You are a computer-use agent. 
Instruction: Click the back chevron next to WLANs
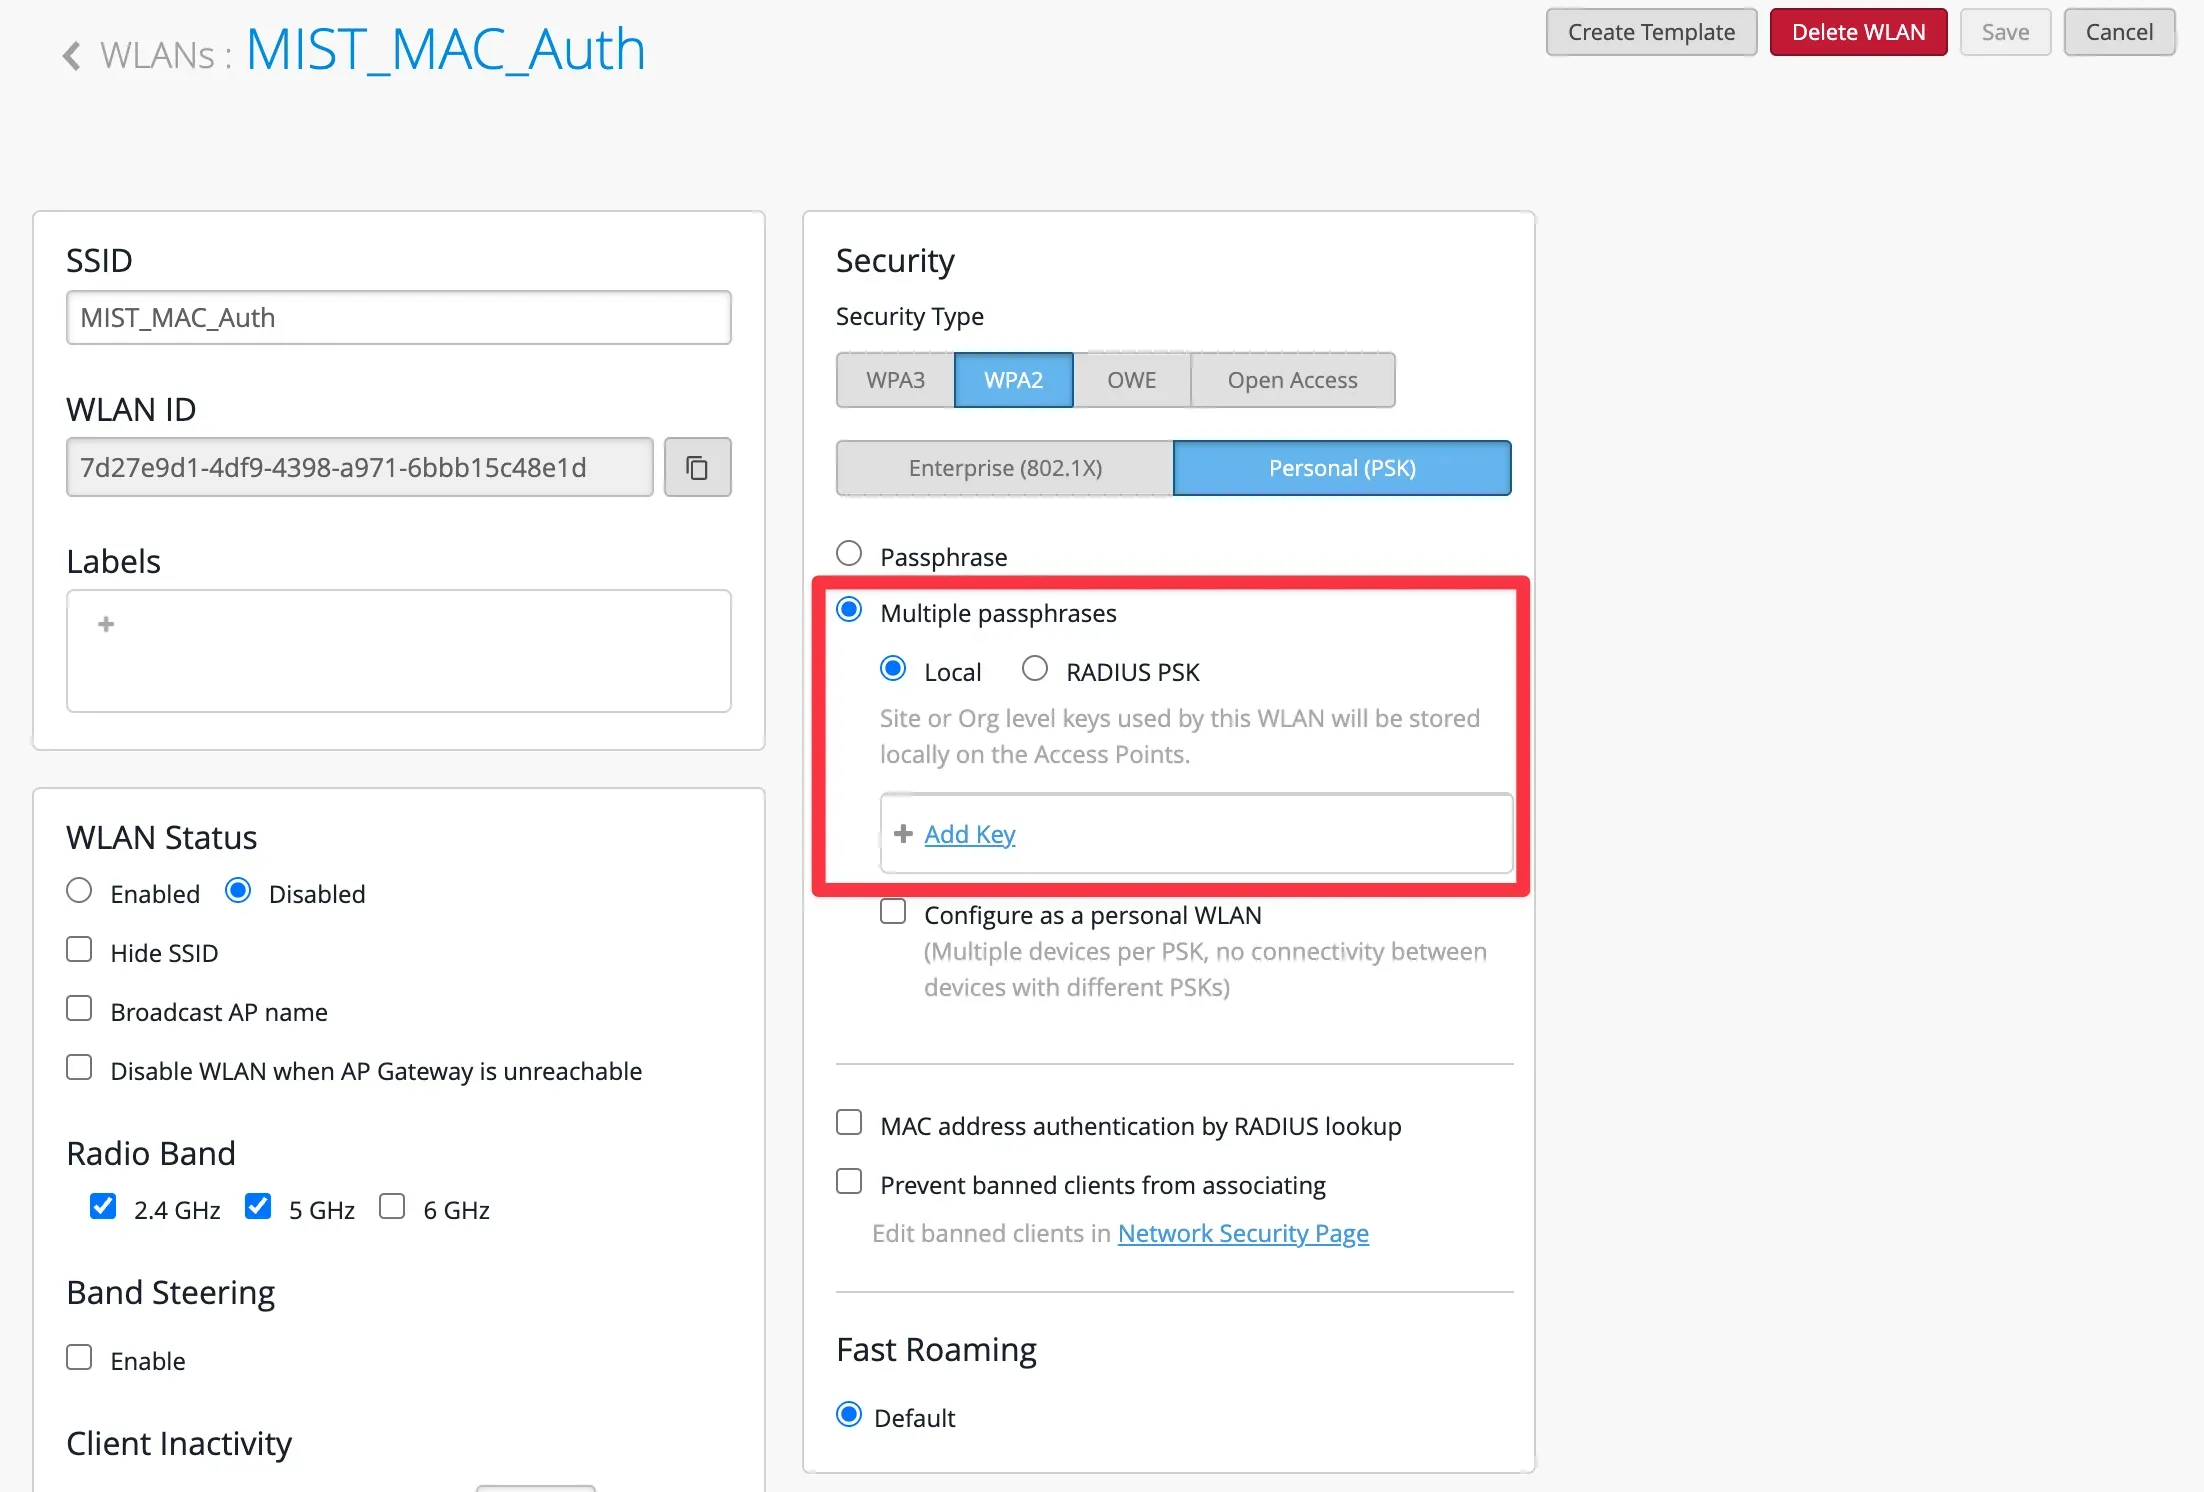click(71, 55)
